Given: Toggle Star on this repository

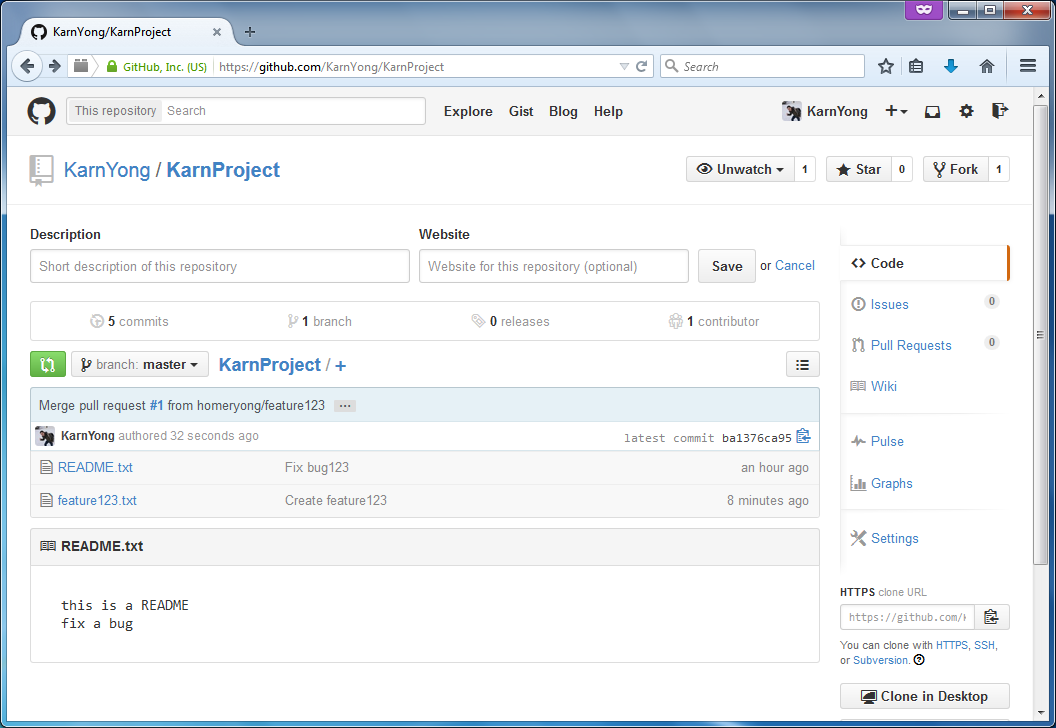Looking at the screenshot, I should (x=858, y=170).
